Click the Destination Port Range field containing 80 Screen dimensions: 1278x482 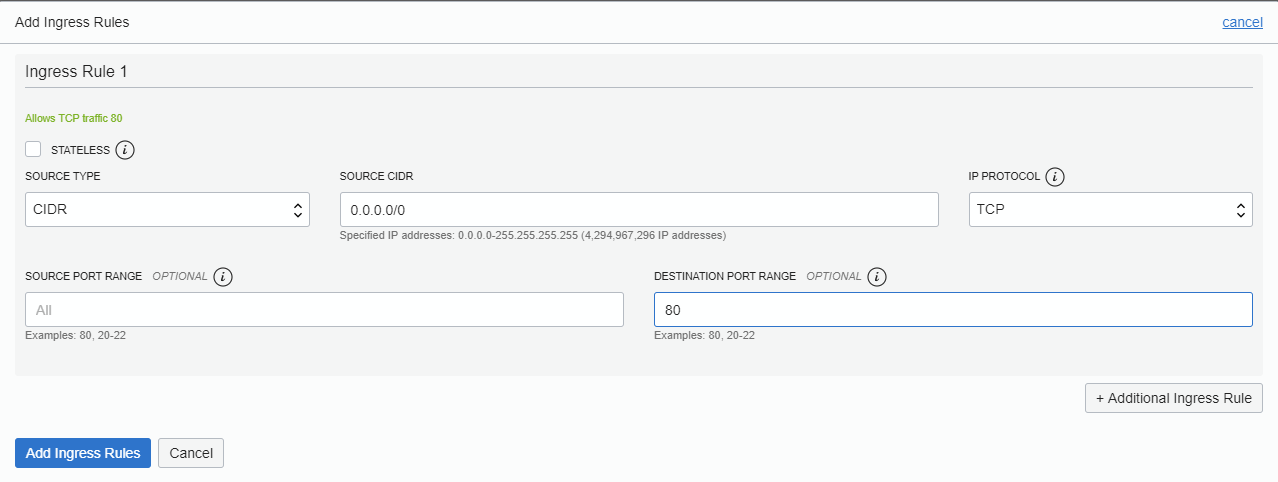pyautogui.click(x=953, y=310)
